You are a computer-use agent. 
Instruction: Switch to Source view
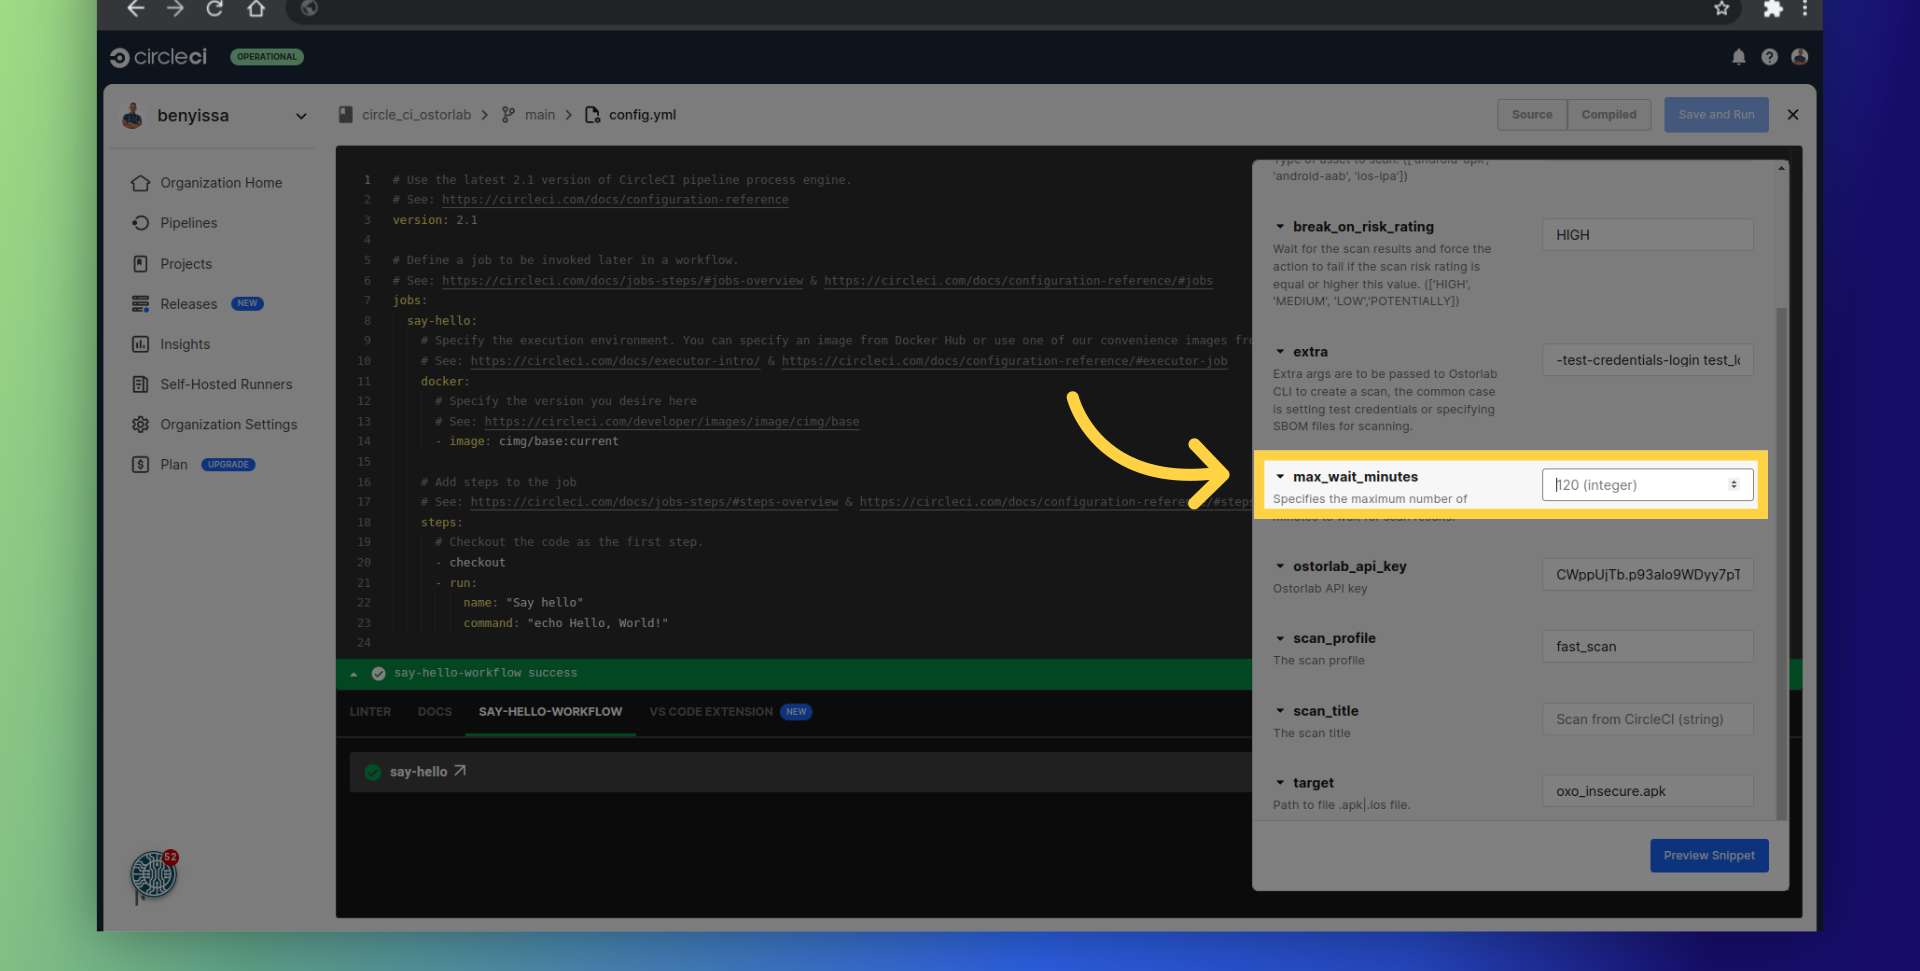[x=1531, y=115]
